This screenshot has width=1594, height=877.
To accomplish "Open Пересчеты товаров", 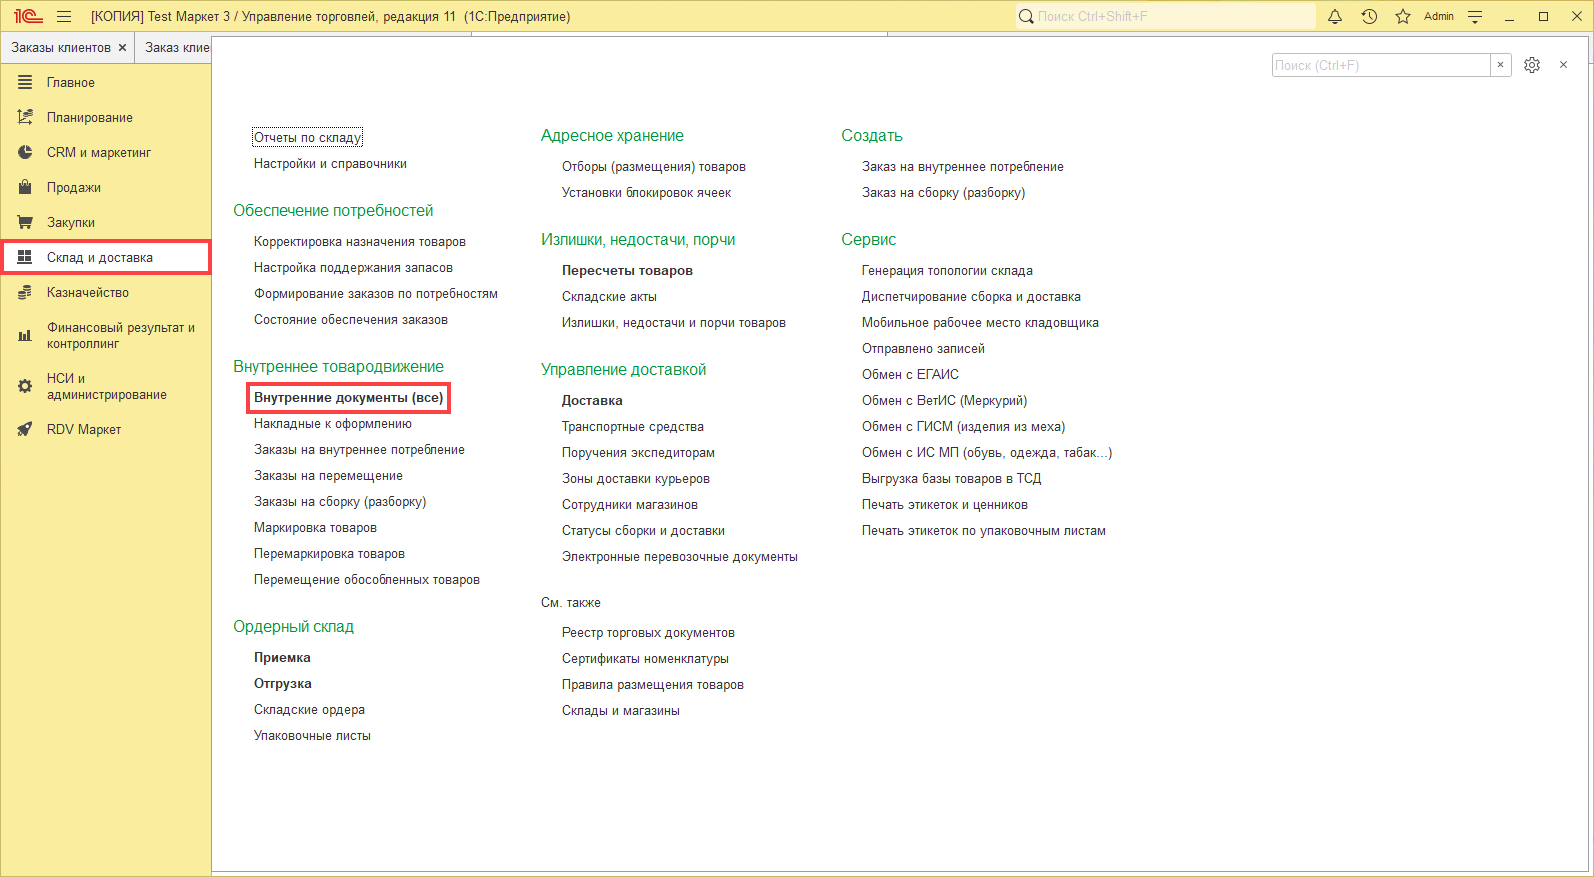I will (627, 271).
